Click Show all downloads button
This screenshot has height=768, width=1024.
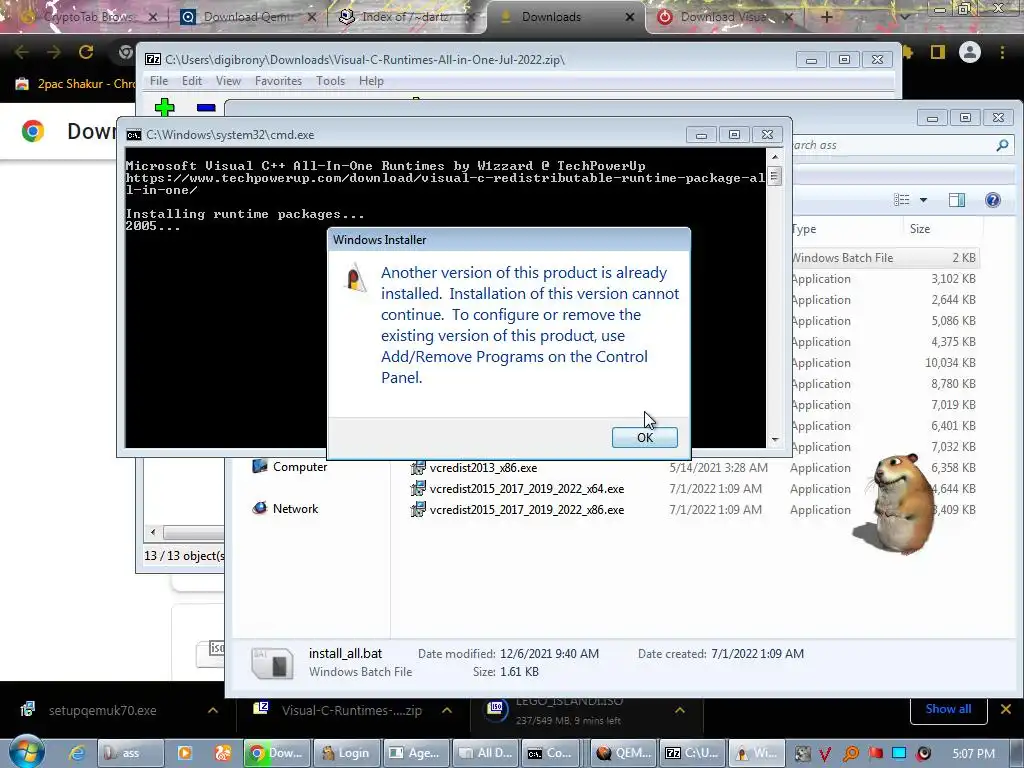[948, 709]
